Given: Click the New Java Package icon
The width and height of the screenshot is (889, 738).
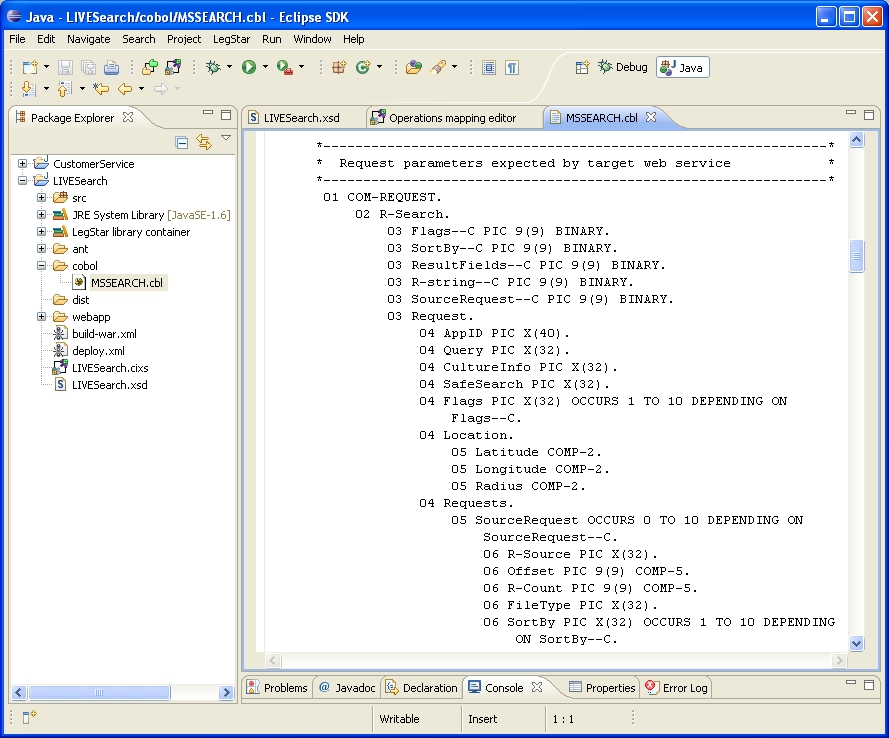Looking at the screenshot, I should coord(339,67).
